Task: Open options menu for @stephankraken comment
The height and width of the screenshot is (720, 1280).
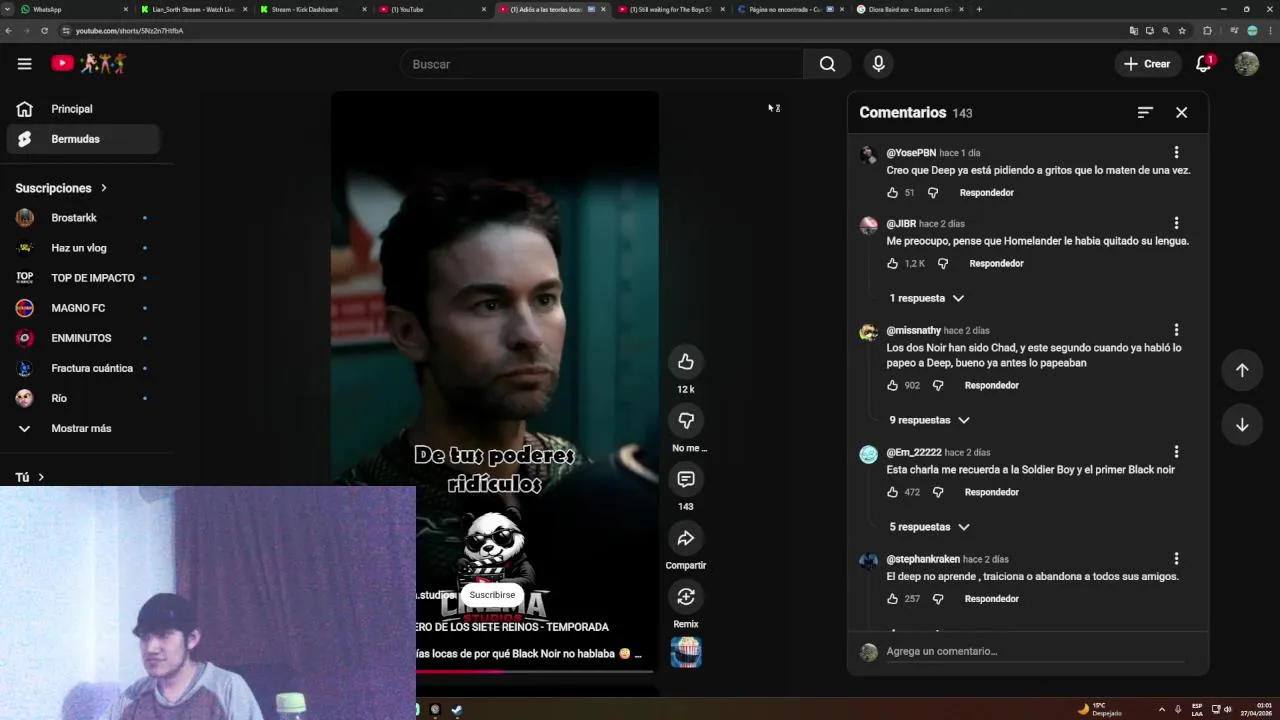Action: click(1176, 559)
